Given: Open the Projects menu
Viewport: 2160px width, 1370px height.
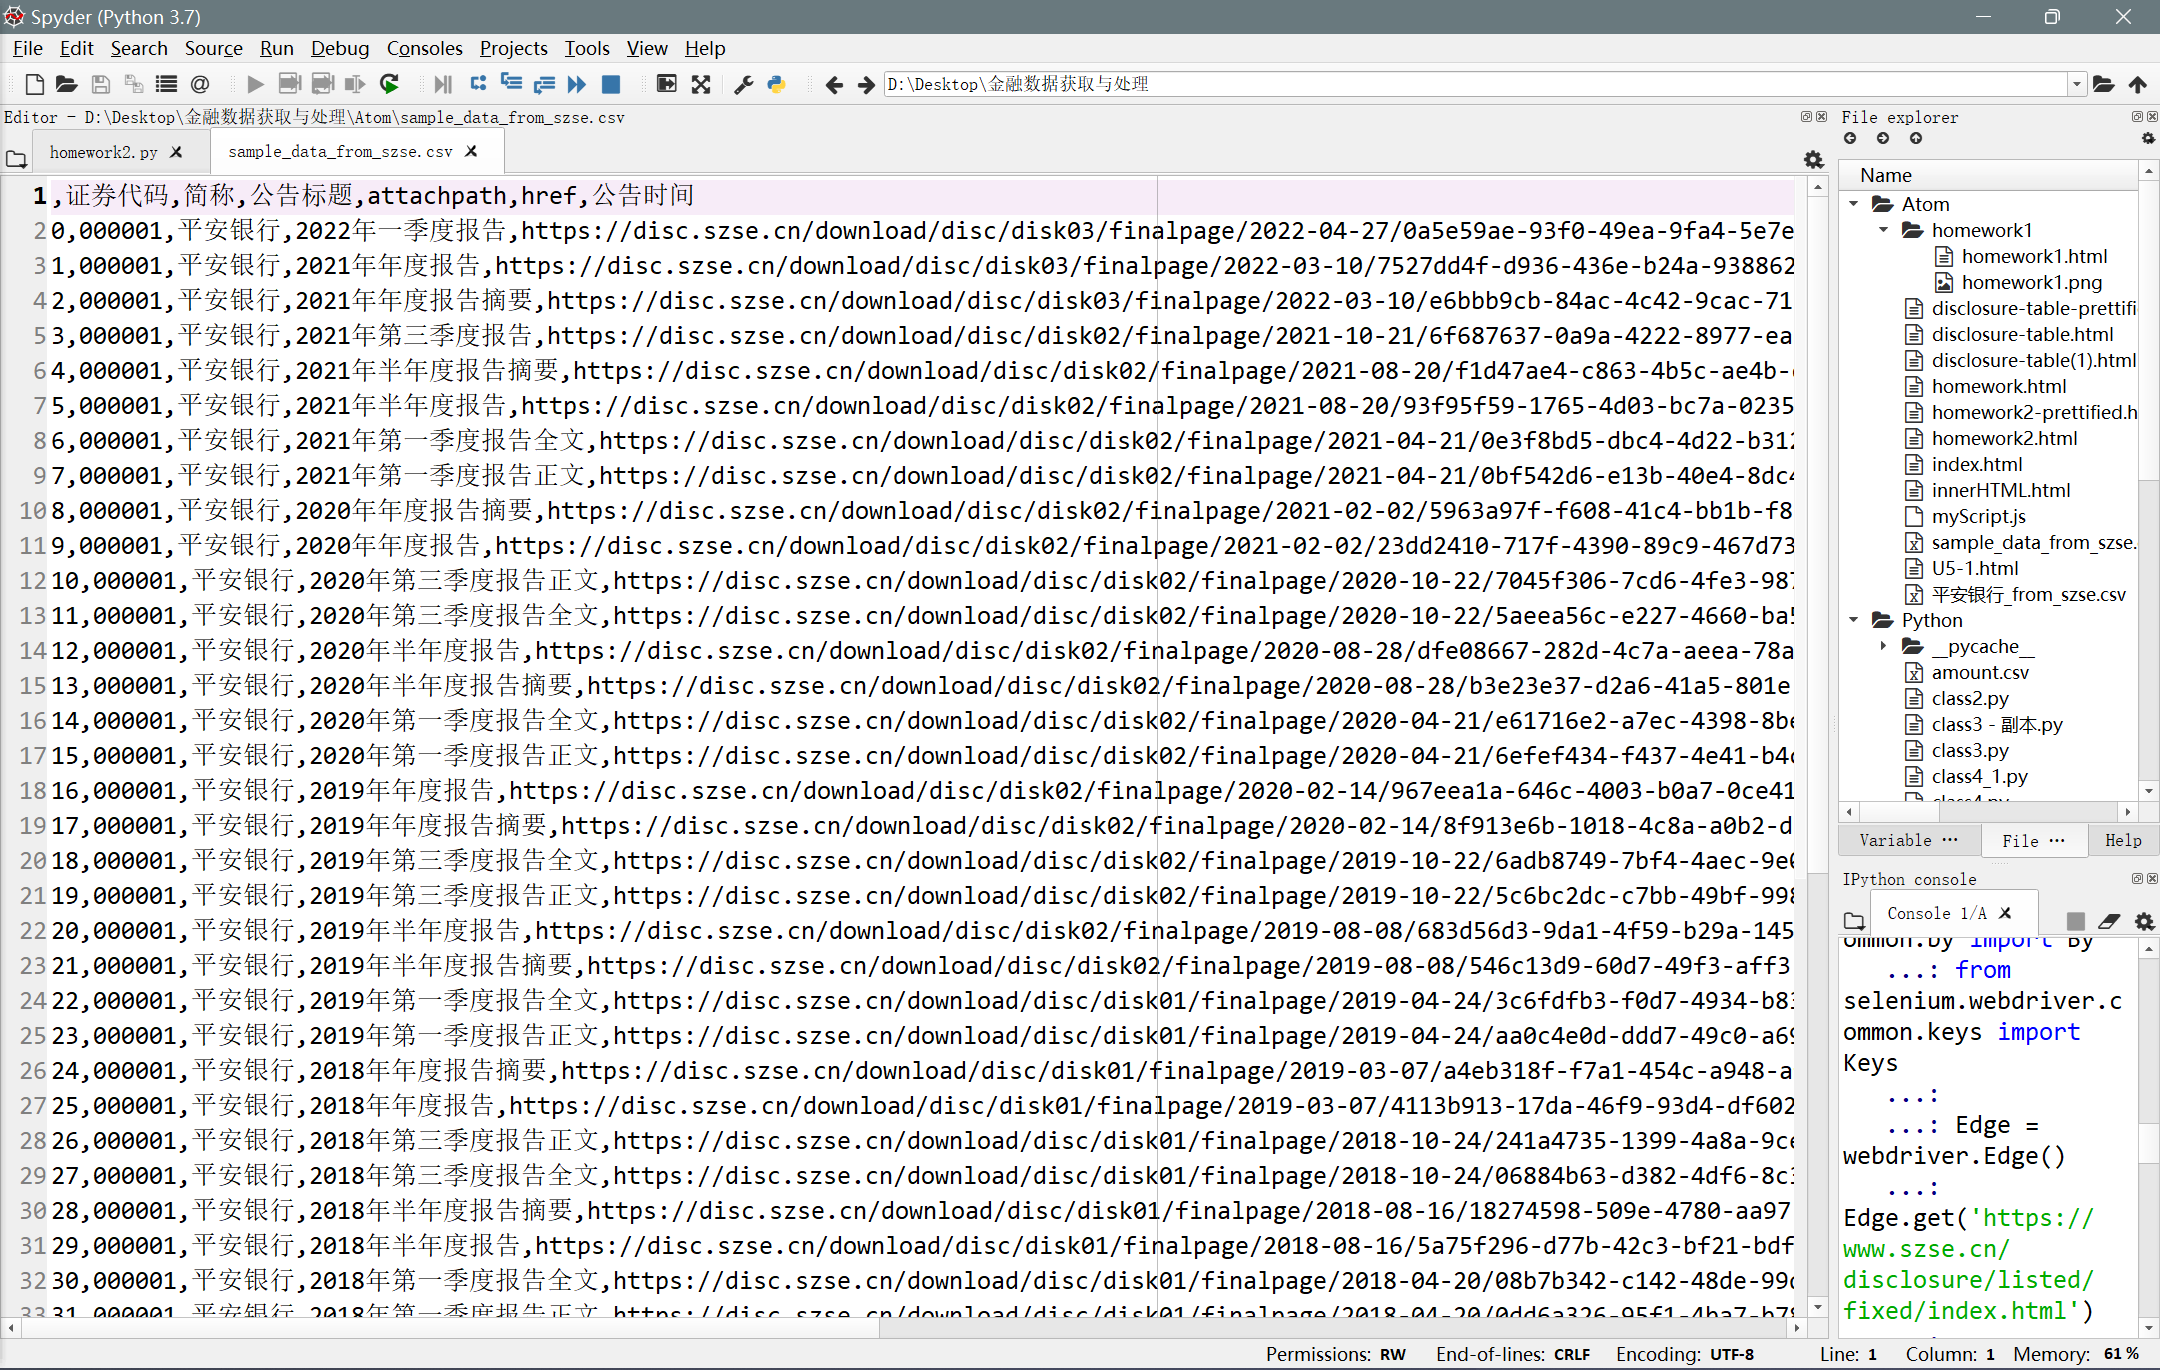Looking at the screenshot, I should 513,48.
